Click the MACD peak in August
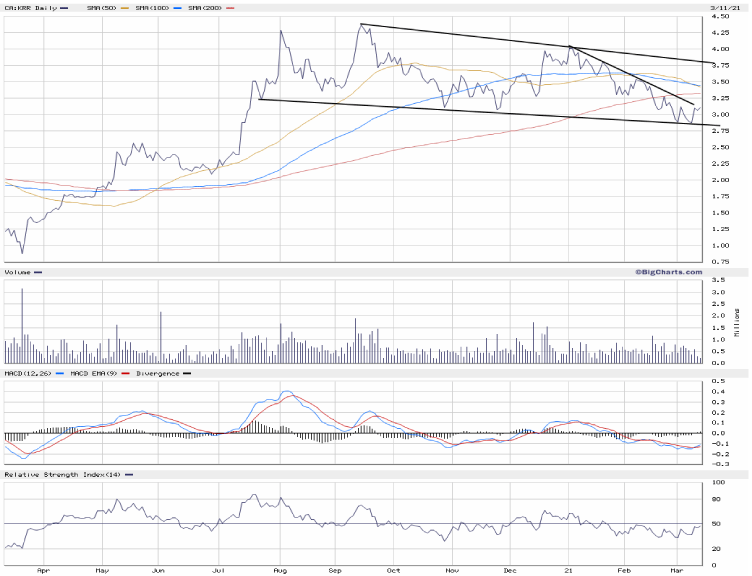 287,391
